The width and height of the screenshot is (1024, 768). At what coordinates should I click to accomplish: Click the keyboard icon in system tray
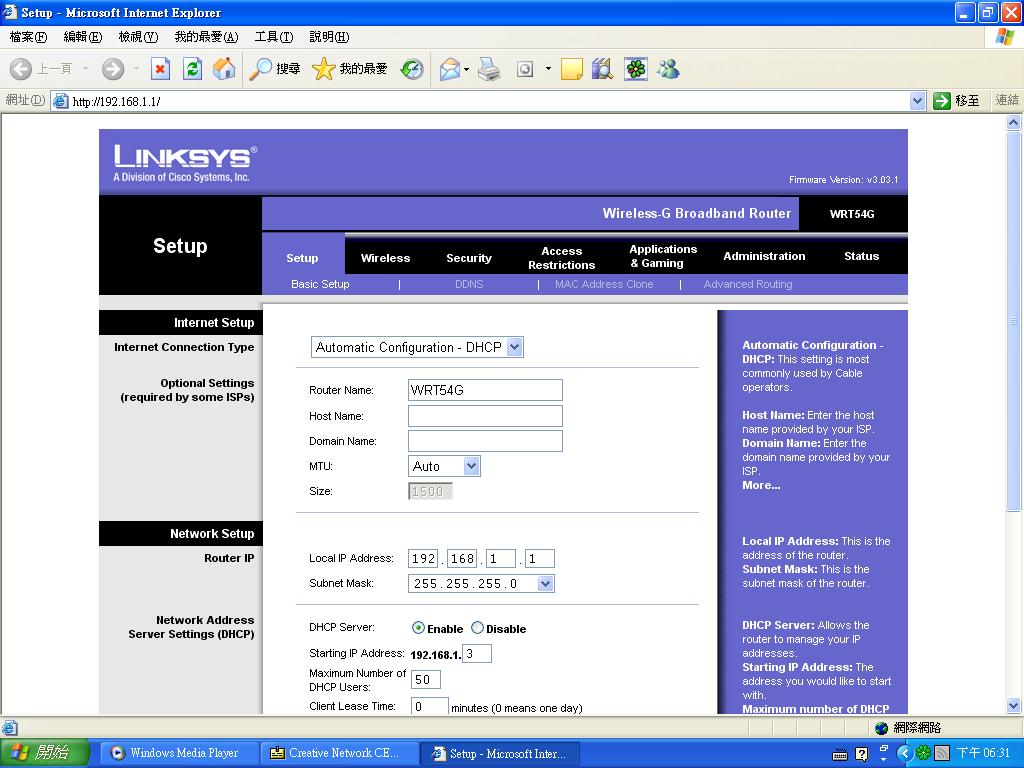point(840,756)
